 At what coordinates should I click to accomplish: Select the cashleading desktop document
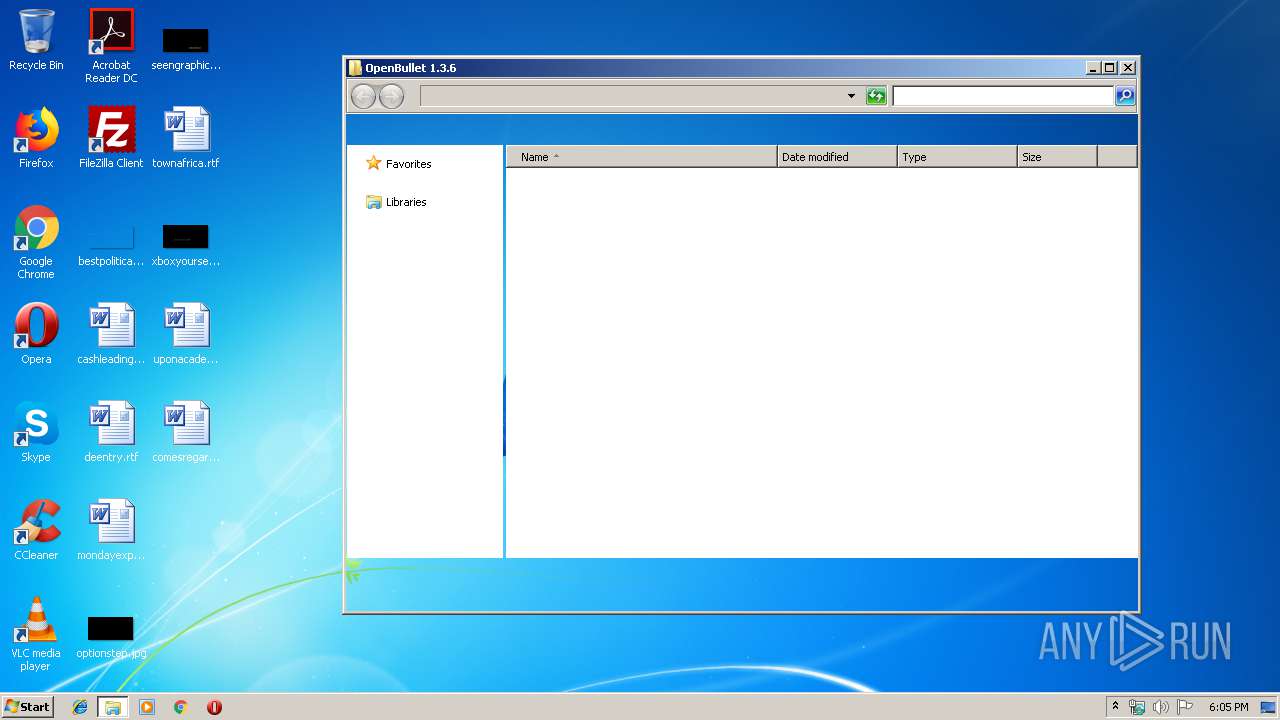[111, 334]
